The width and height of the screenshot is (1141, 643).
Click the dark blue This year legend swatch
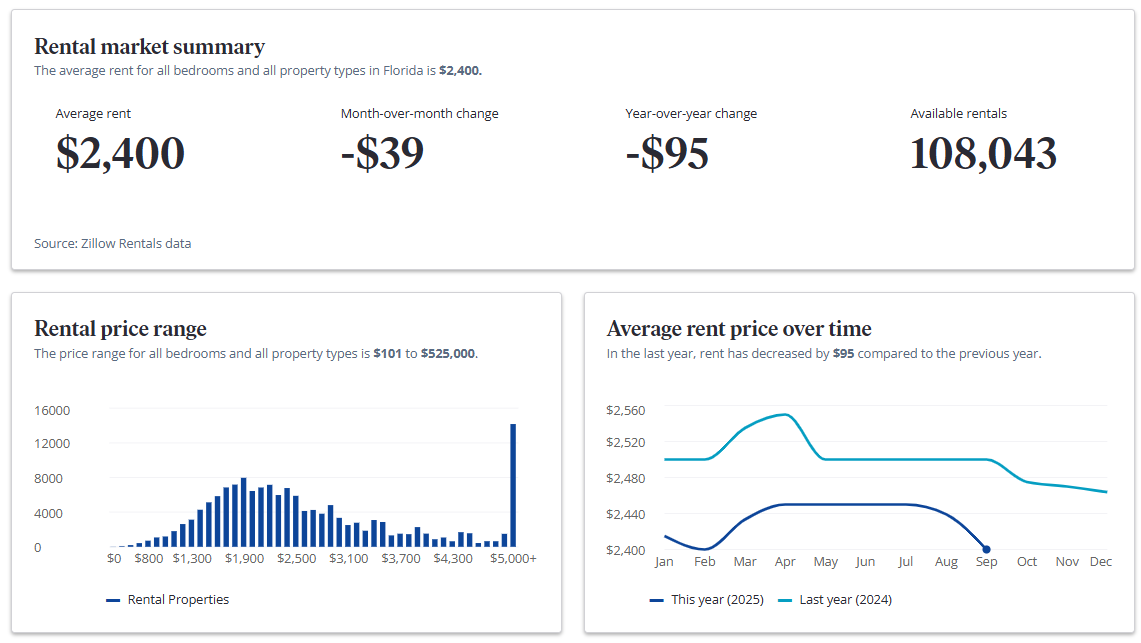(x=657, y=600)
